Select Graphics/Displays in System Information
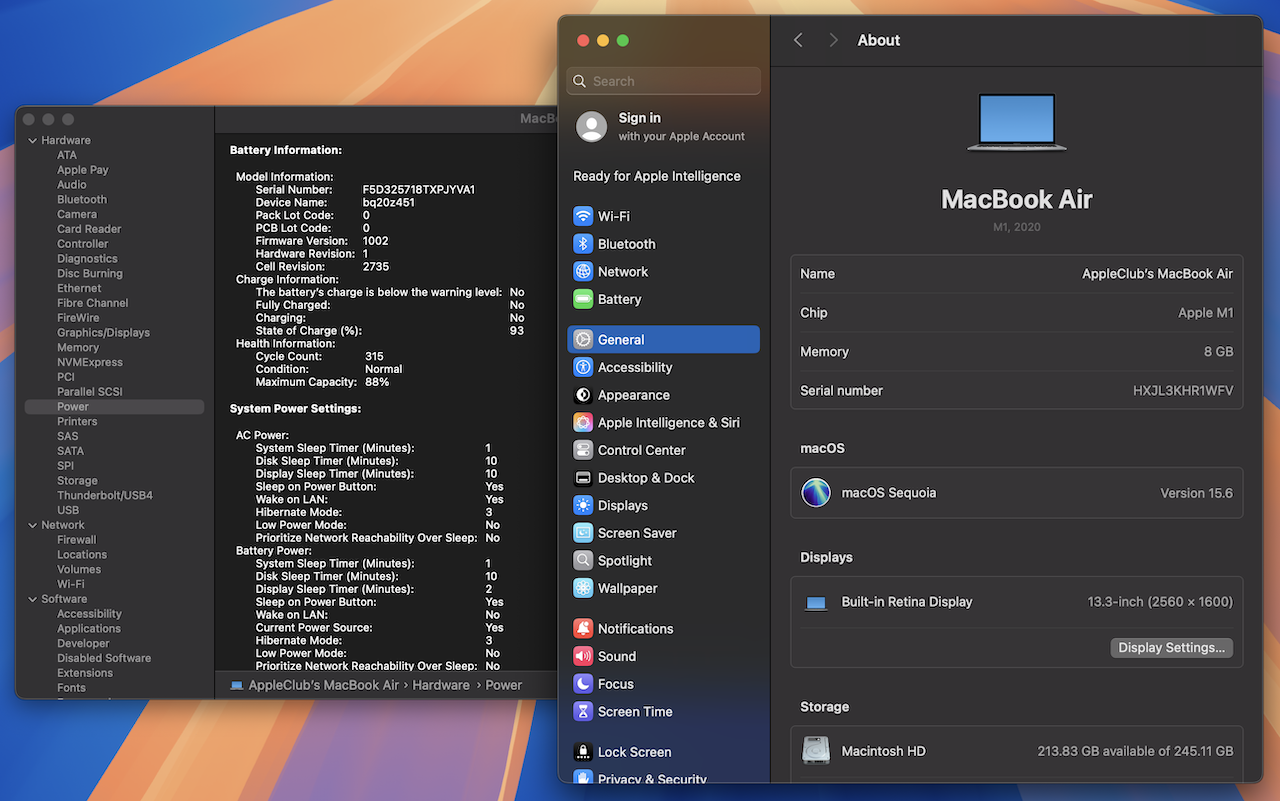 103,333
